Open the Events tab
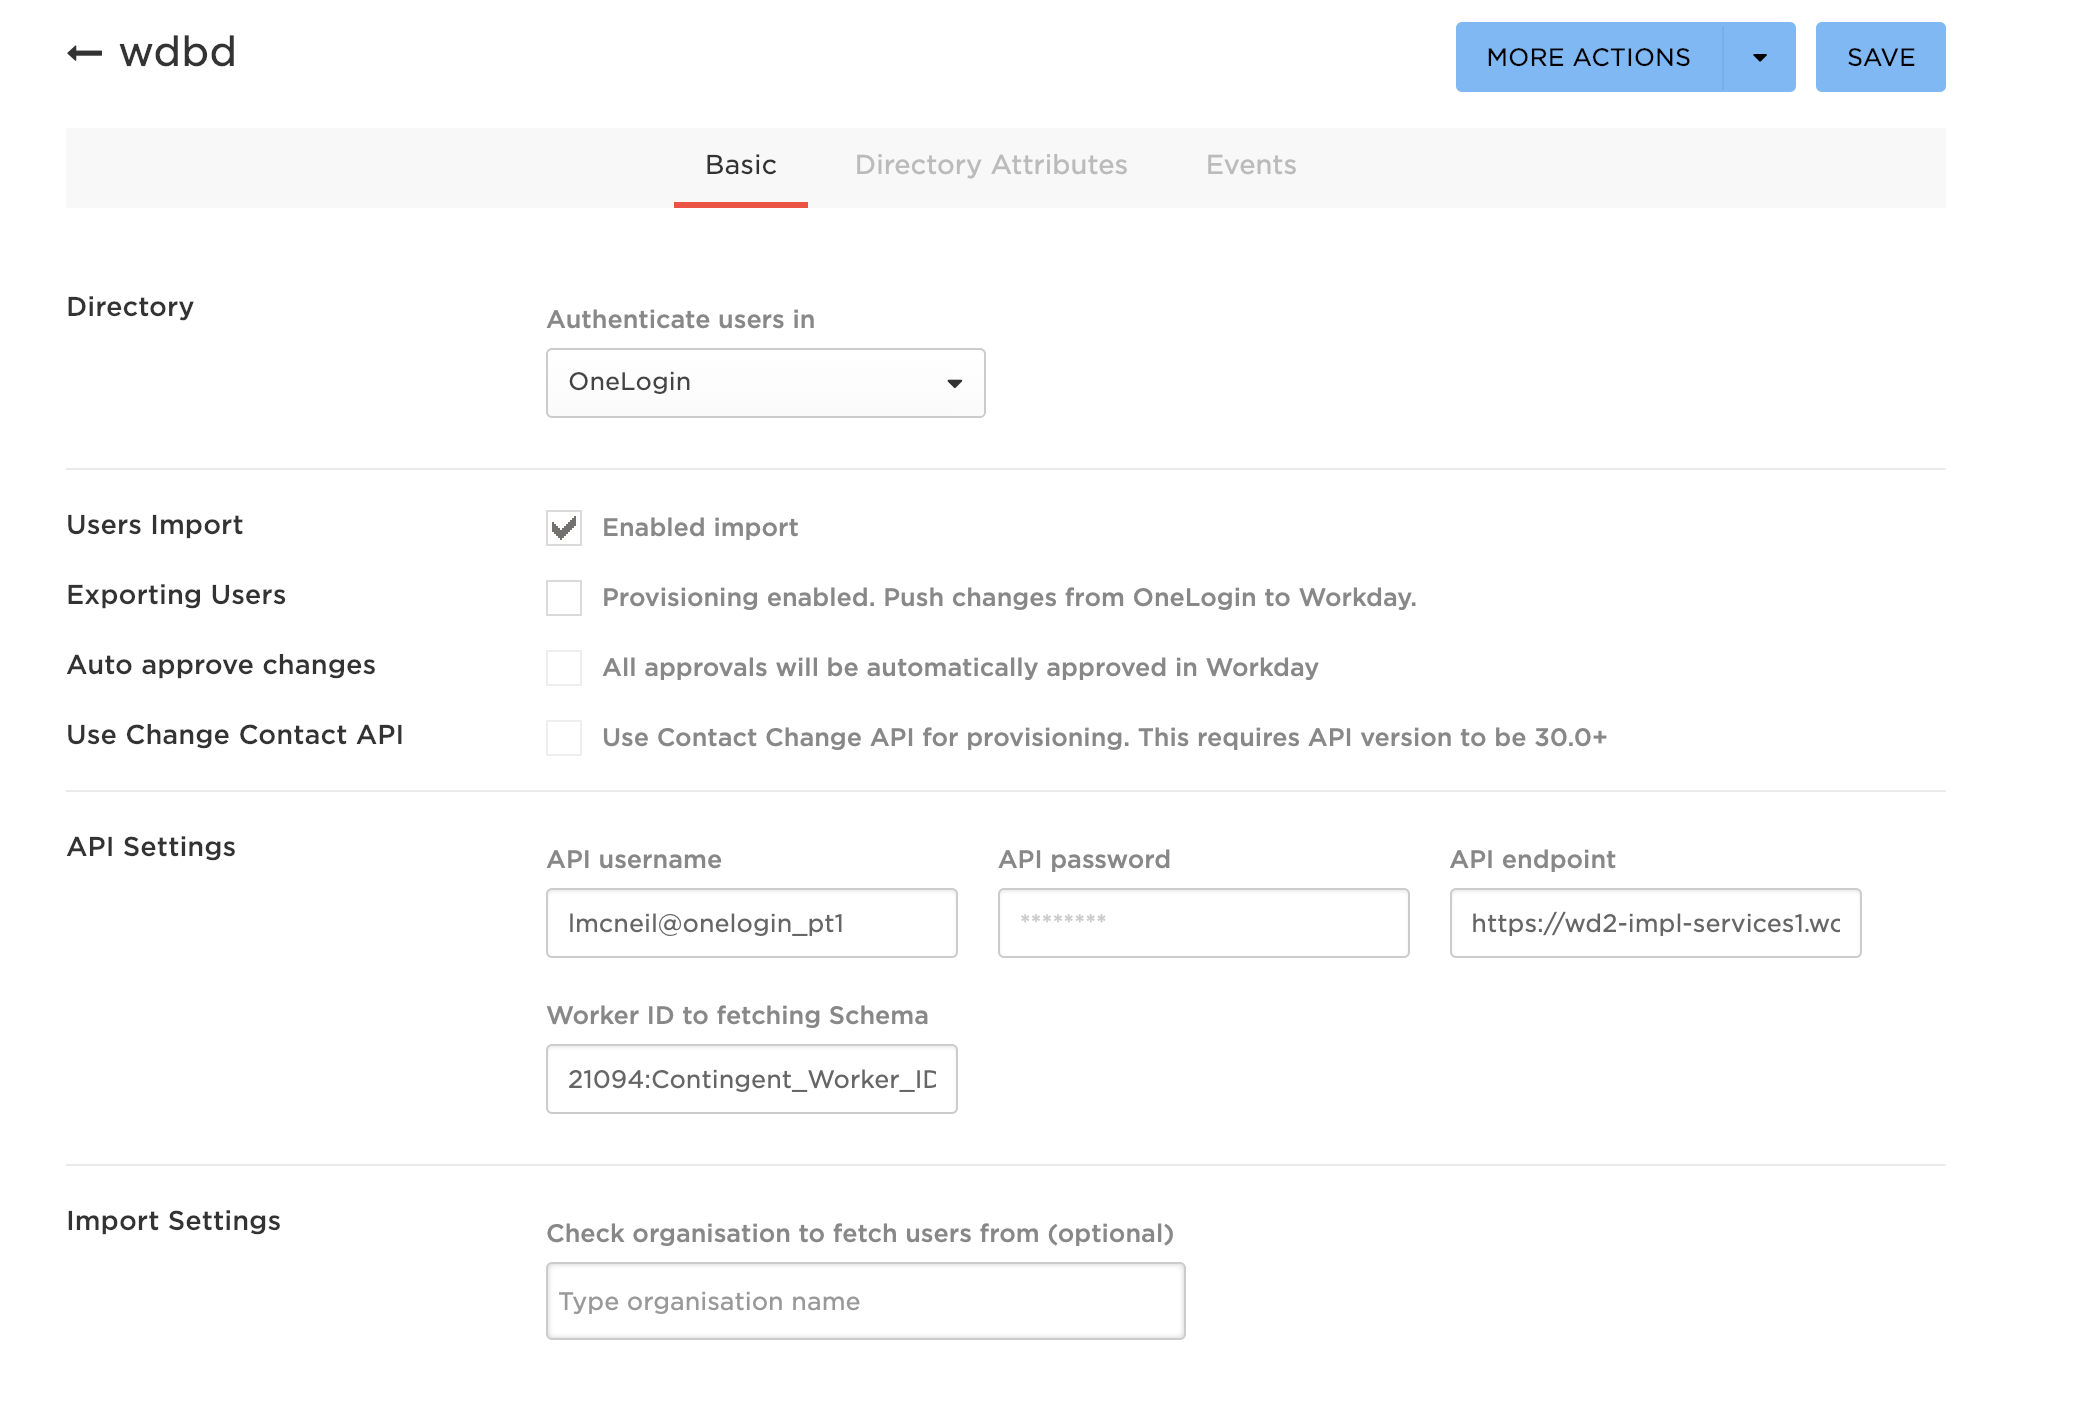This screenshot has height=1404, width=2098. coord(1251,165)
